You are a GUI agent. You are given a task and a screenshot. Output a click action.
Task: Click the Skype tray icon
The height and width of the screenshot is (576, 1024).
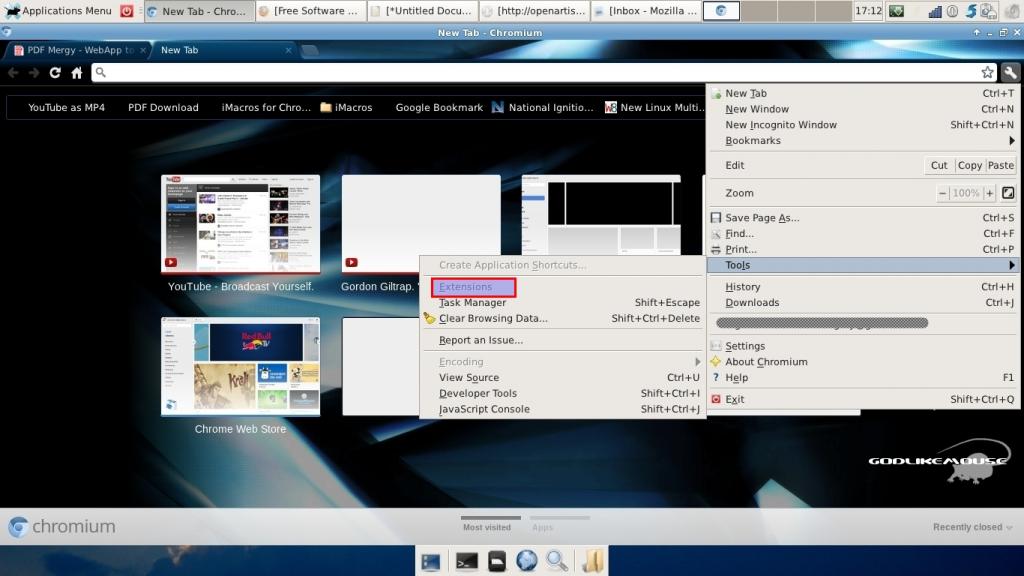click(x=970, y=11)
